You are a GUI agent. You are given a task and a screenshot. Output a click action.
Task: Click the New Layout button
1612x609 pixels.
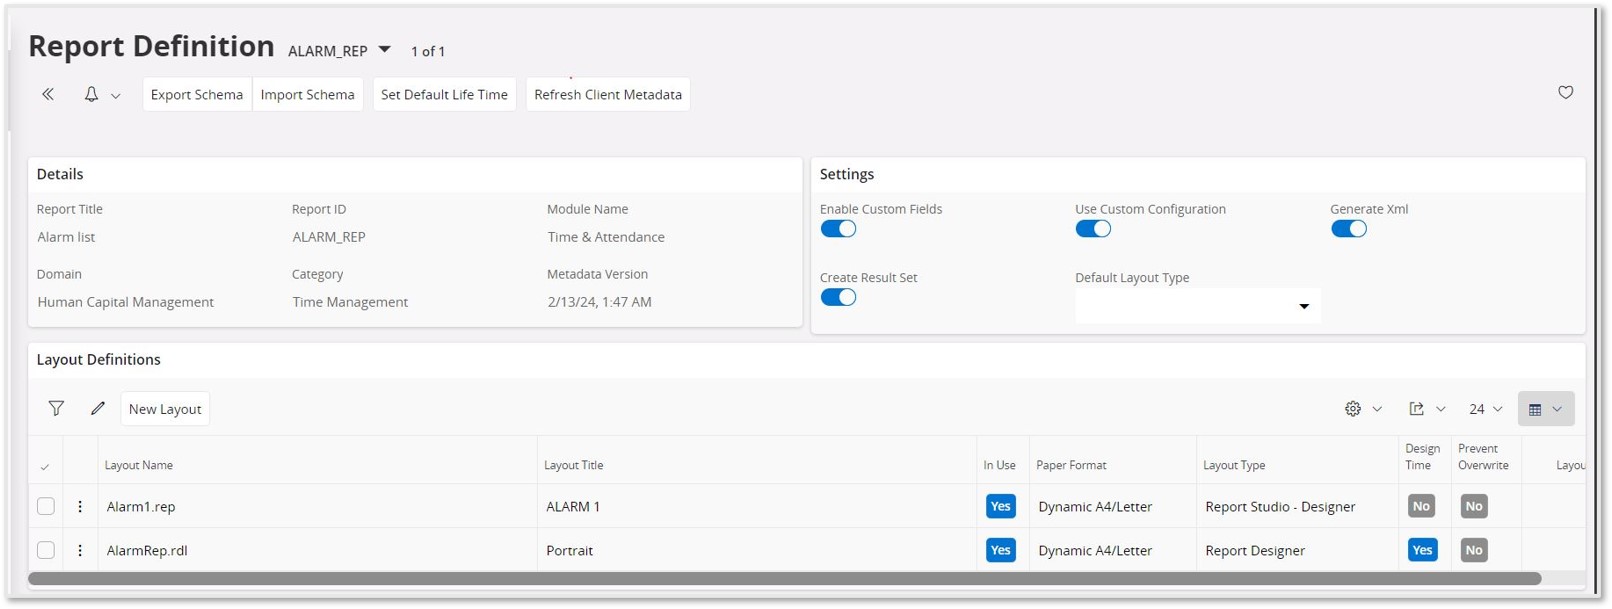pos(165,408)
